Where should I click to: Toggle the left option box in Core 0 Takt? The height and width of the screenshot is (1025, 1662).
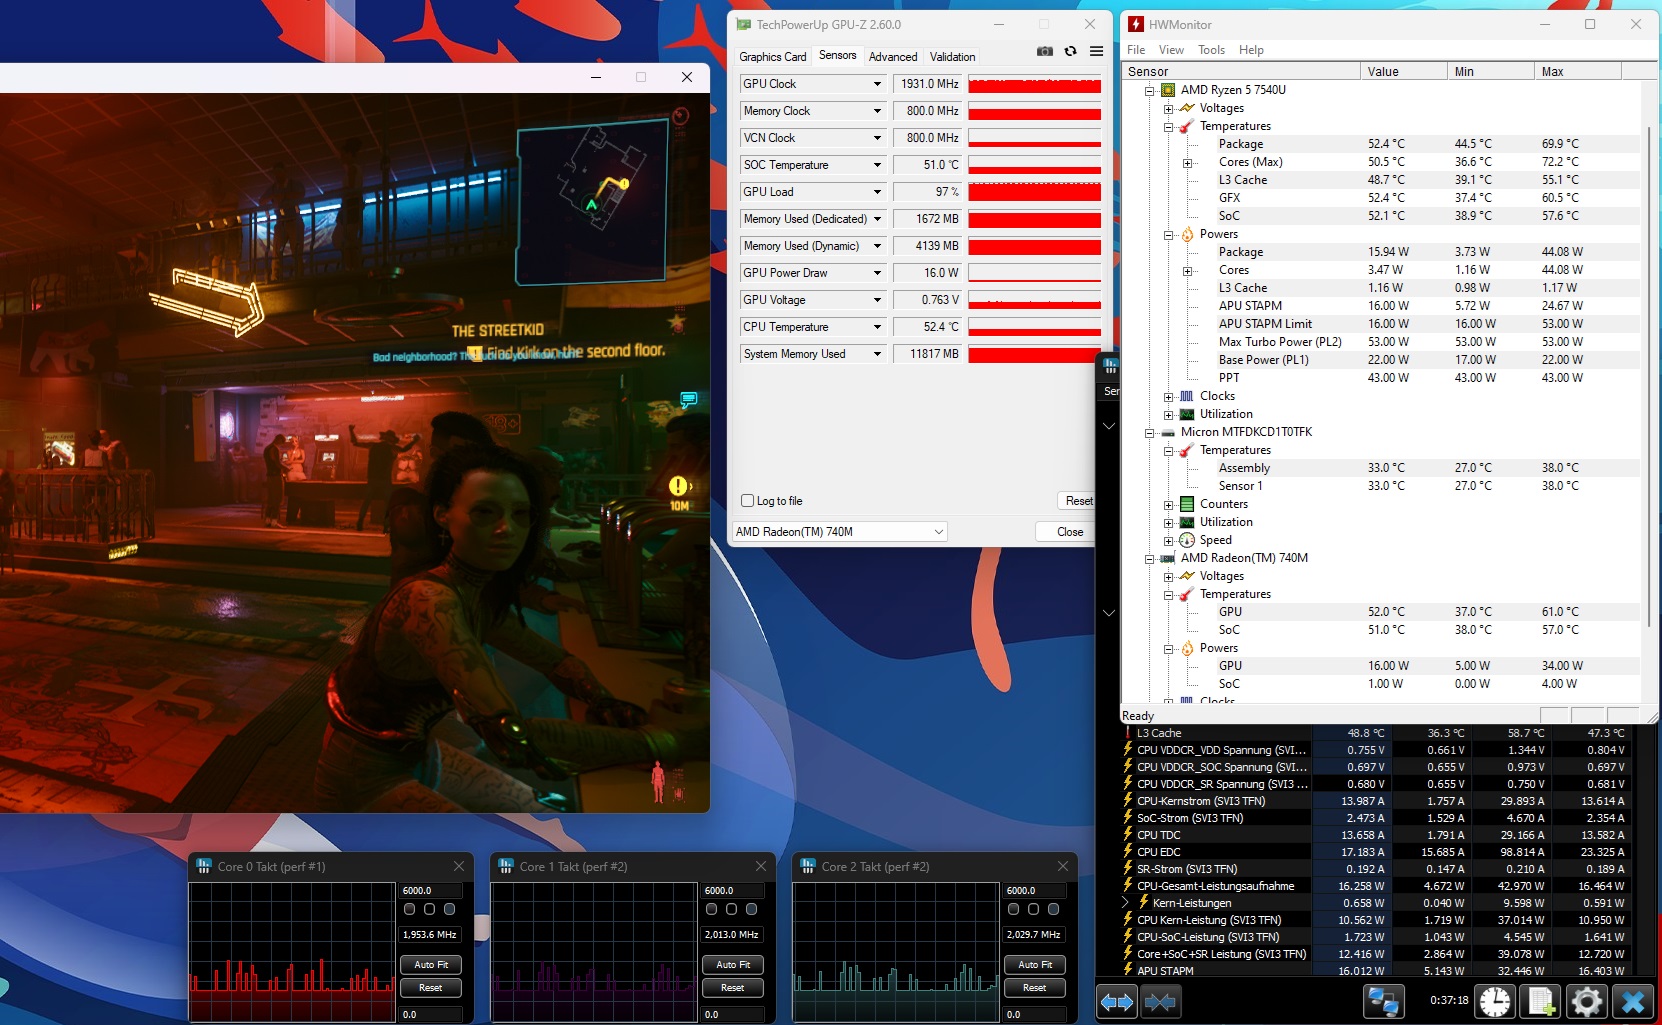tap(409, 909)
